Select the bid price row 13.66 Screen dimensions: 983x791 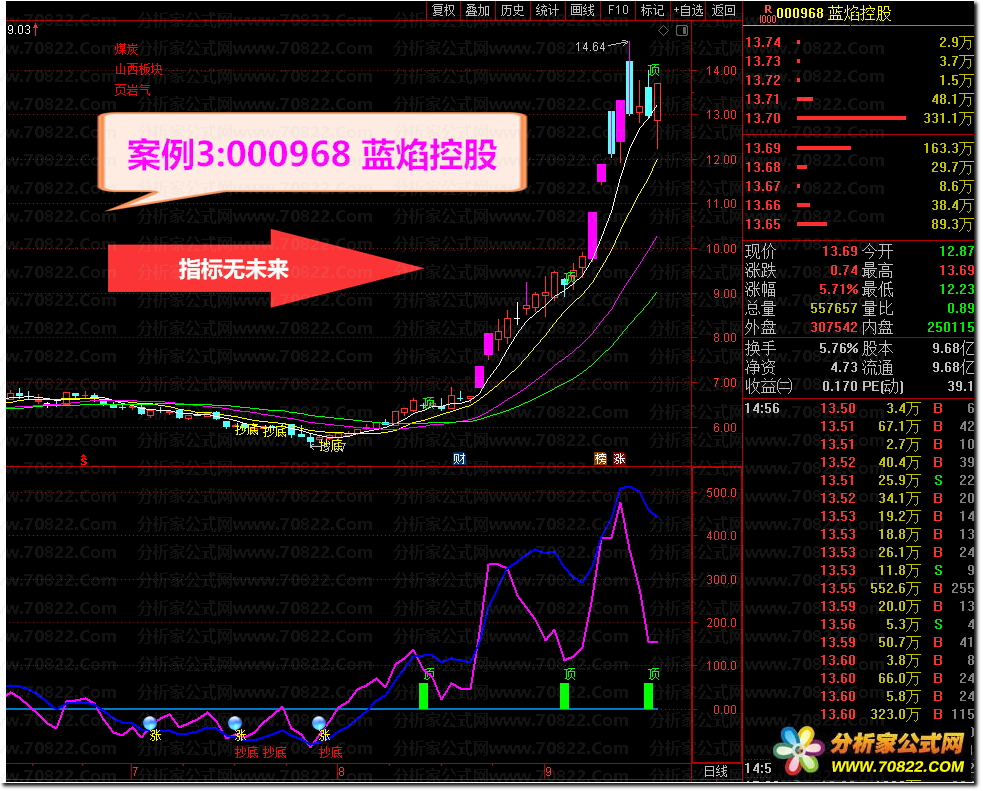859,205
